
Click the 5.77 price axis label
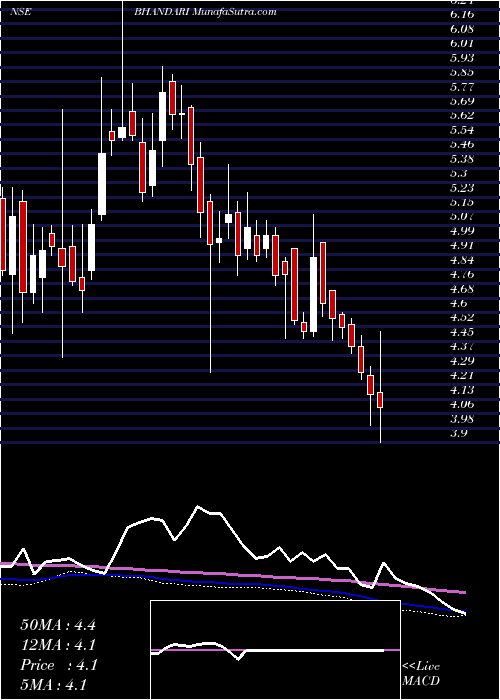tap(462, 87)
